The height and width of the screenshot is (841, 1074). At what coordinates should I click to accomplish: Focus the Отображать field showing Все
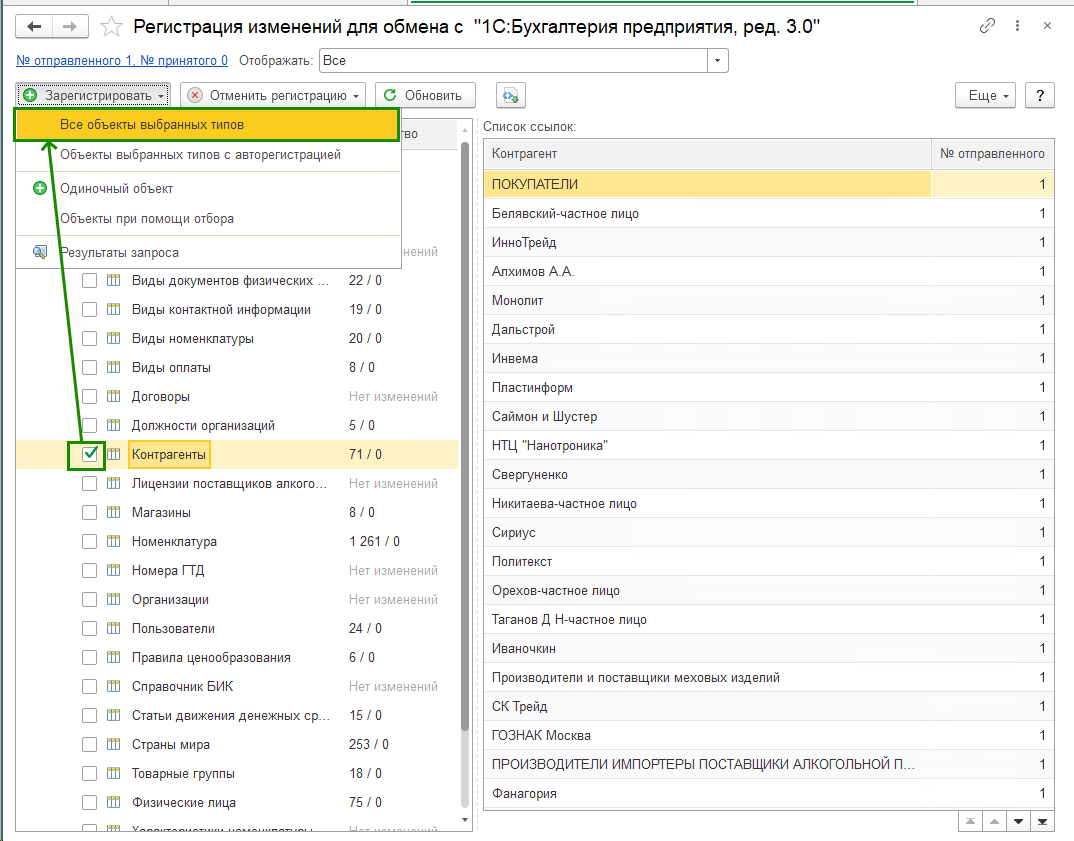pyautogui.click(x=513, y=60)
